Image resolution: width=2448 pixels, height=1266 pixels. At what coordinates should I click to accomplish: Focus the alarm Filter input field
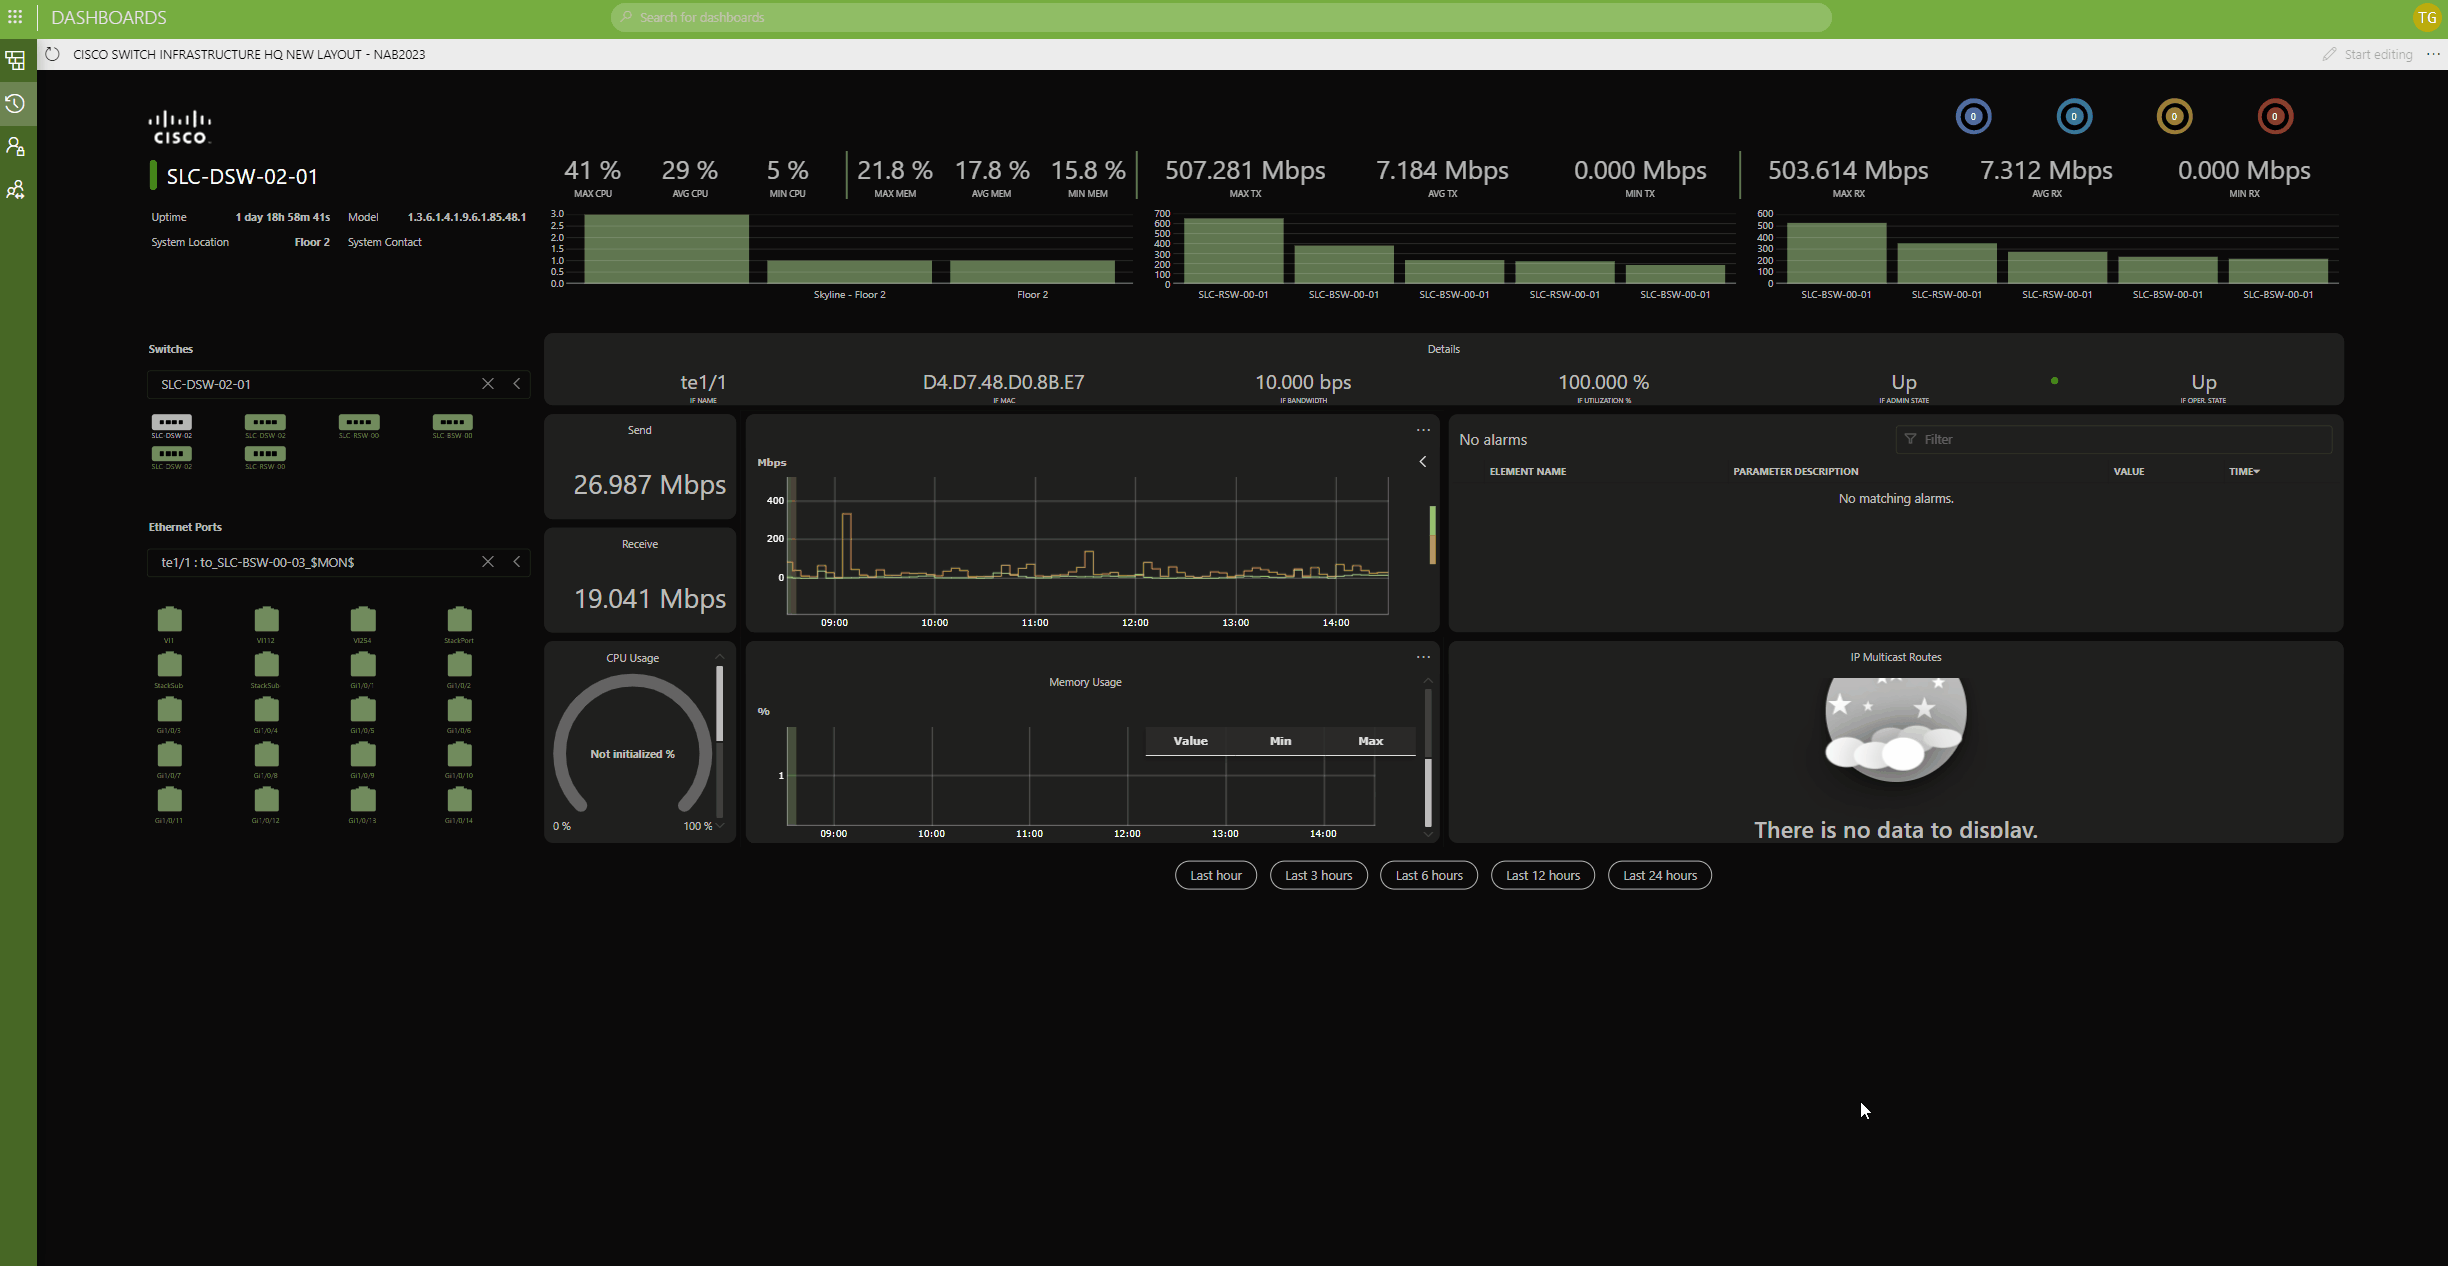click(x=2114, y=439)
